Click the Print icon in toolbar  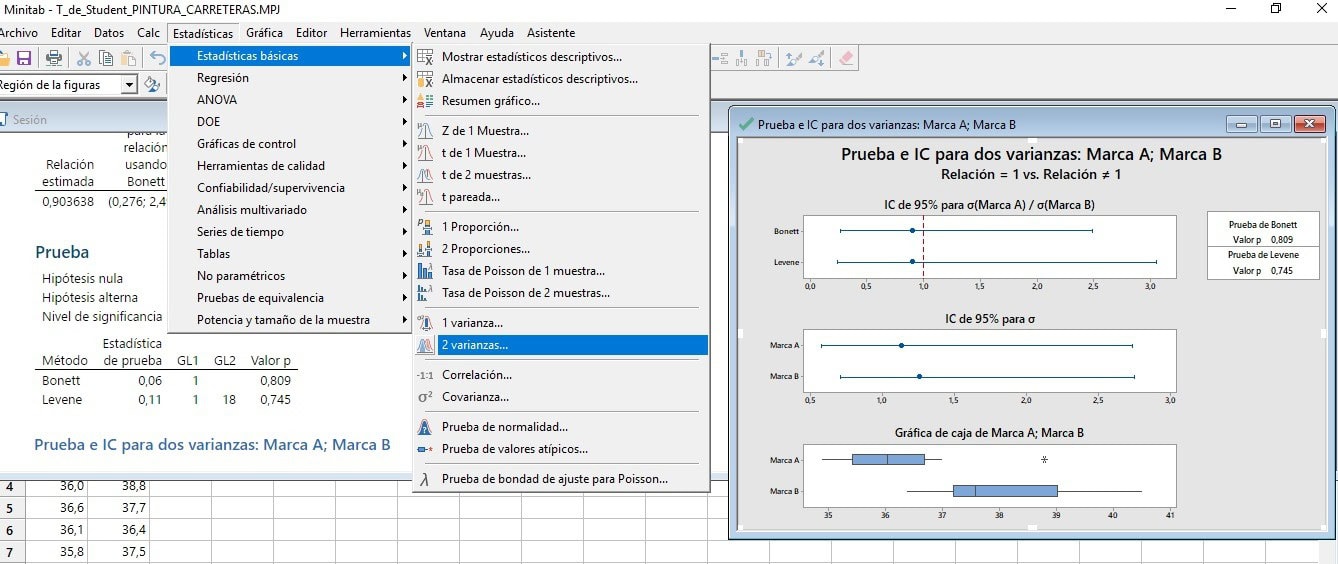(54, 58)
